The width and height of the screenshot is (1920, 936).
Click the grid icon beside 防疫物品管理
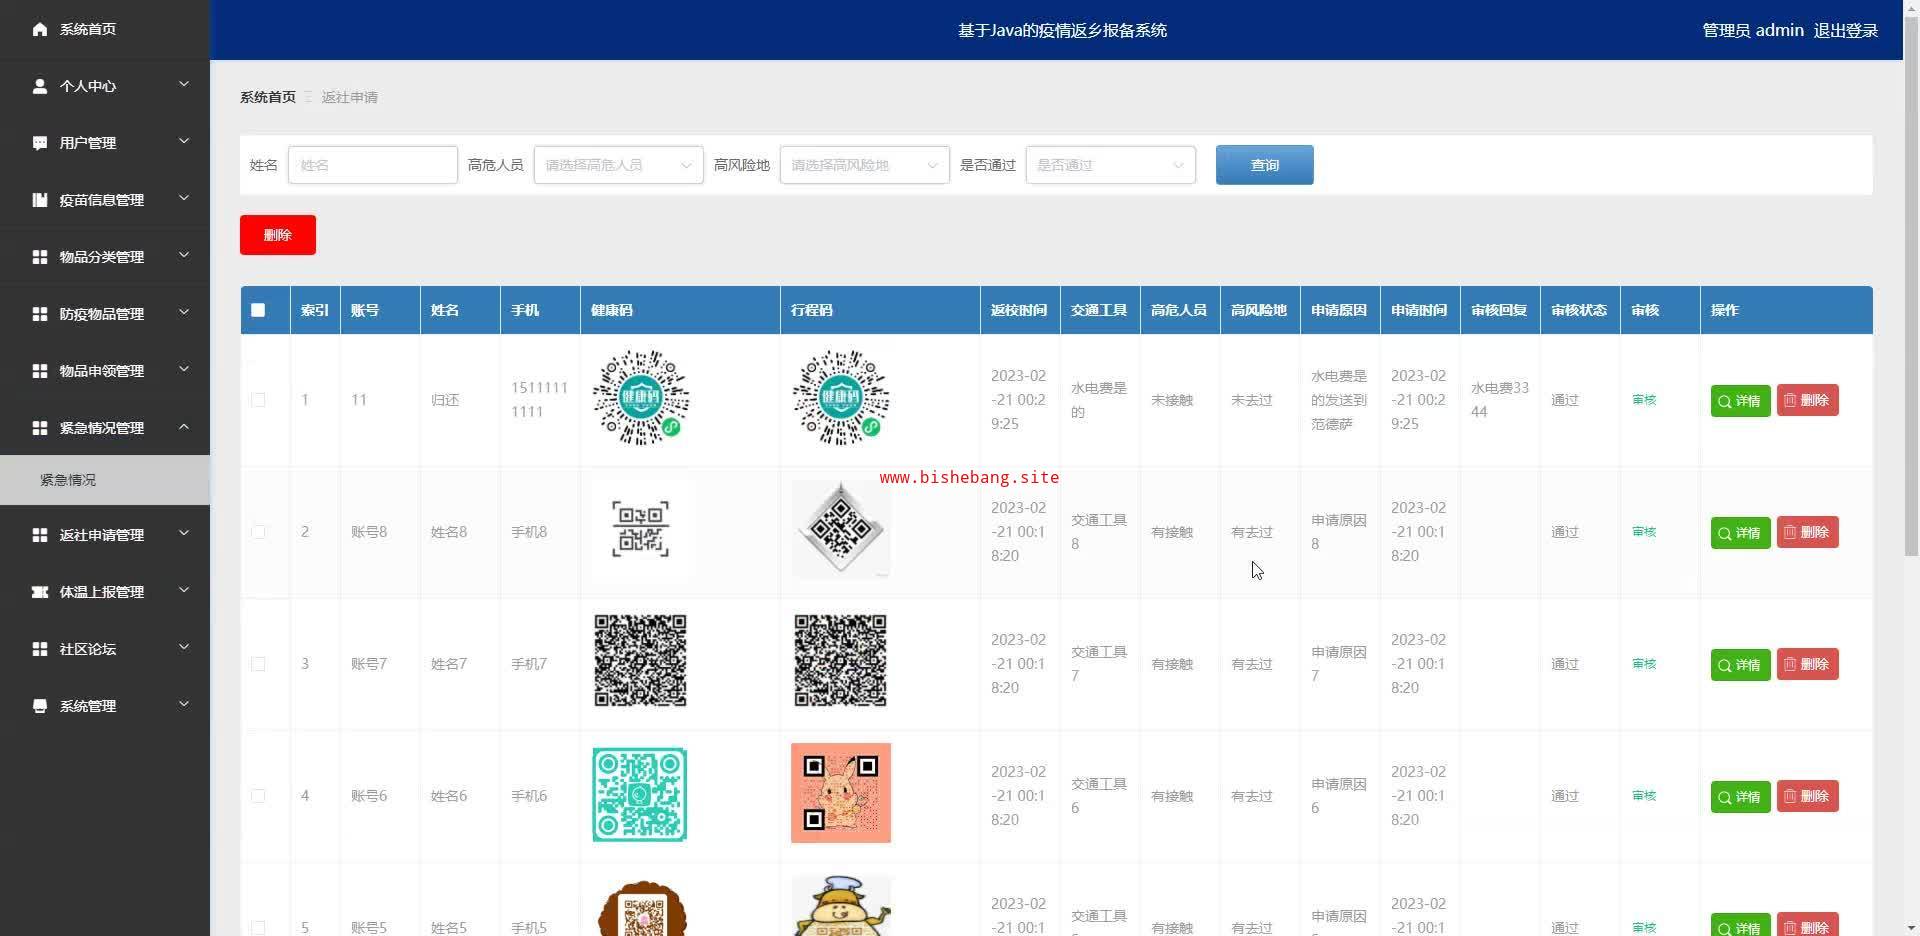point(39,314)
